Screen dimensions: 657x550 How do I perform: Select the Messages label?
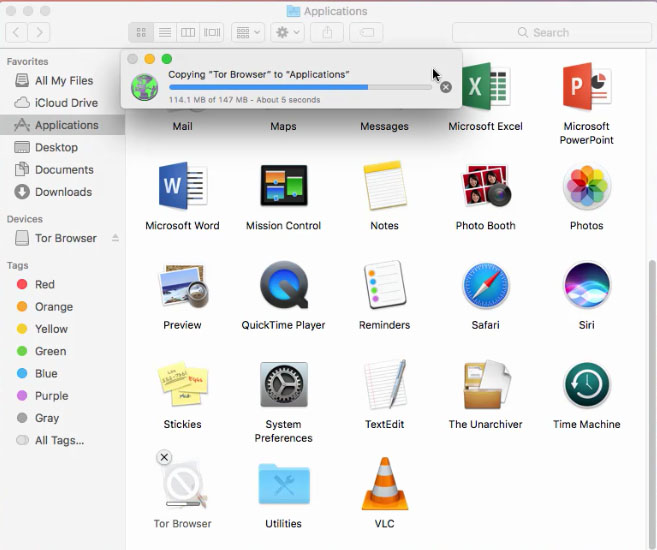pyautogui.click(x=384, y=126)
